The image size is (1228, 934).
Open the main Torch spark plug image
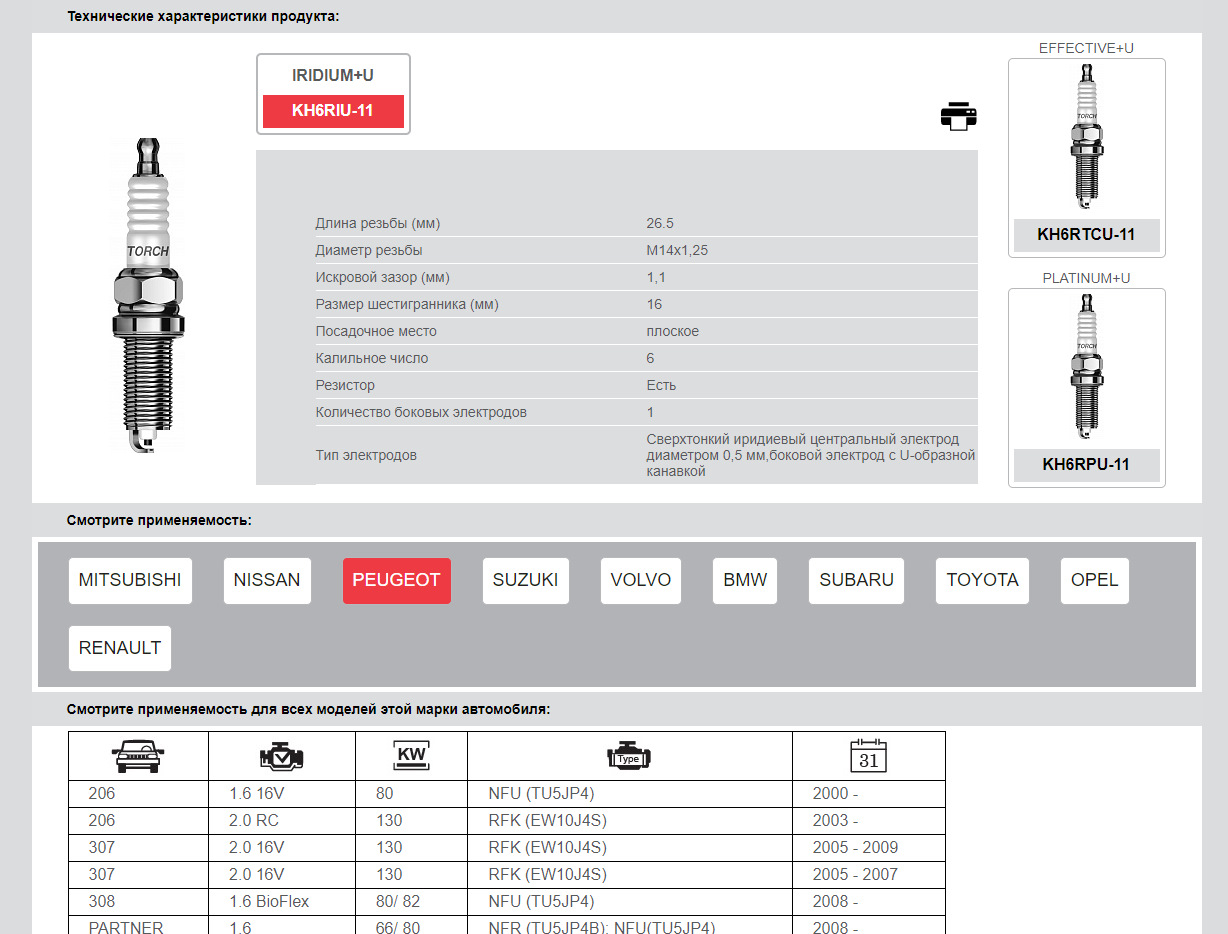click(148, 296)
